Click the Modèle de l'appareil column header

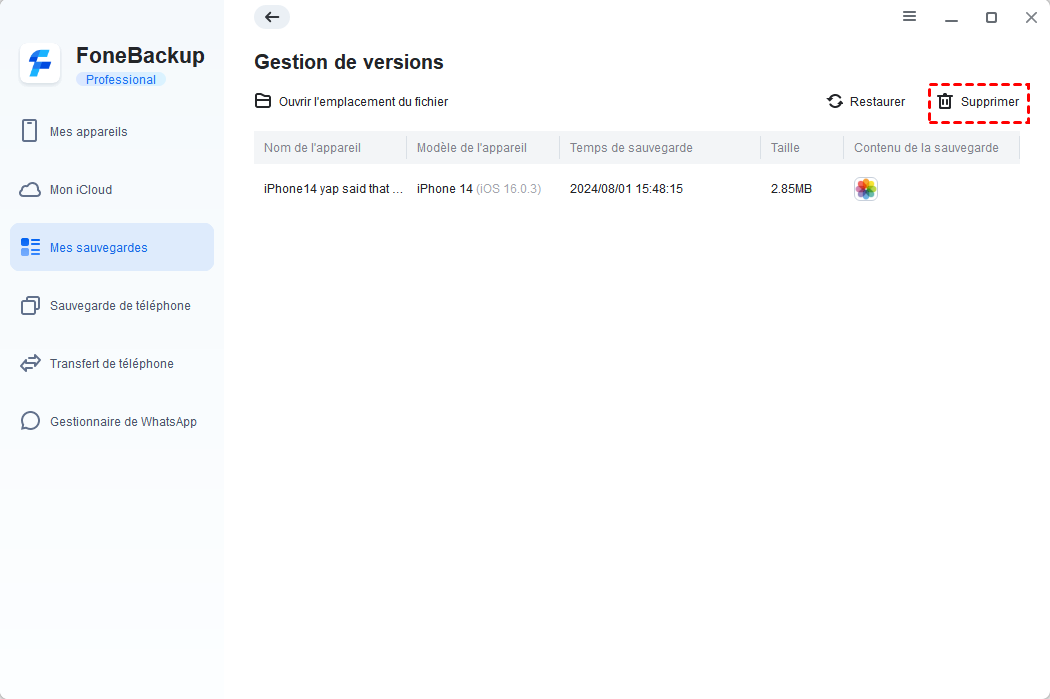(471, 148)
